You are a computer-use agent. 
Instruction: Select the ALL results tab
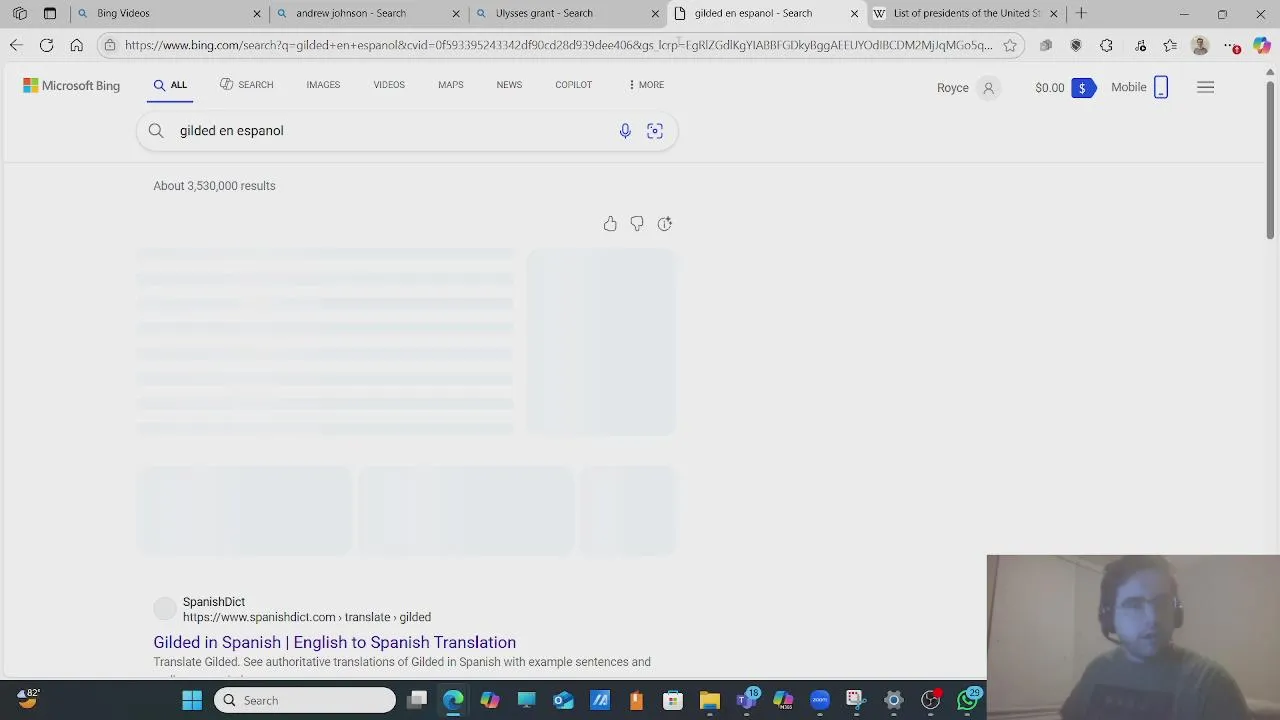click(170, 85)
